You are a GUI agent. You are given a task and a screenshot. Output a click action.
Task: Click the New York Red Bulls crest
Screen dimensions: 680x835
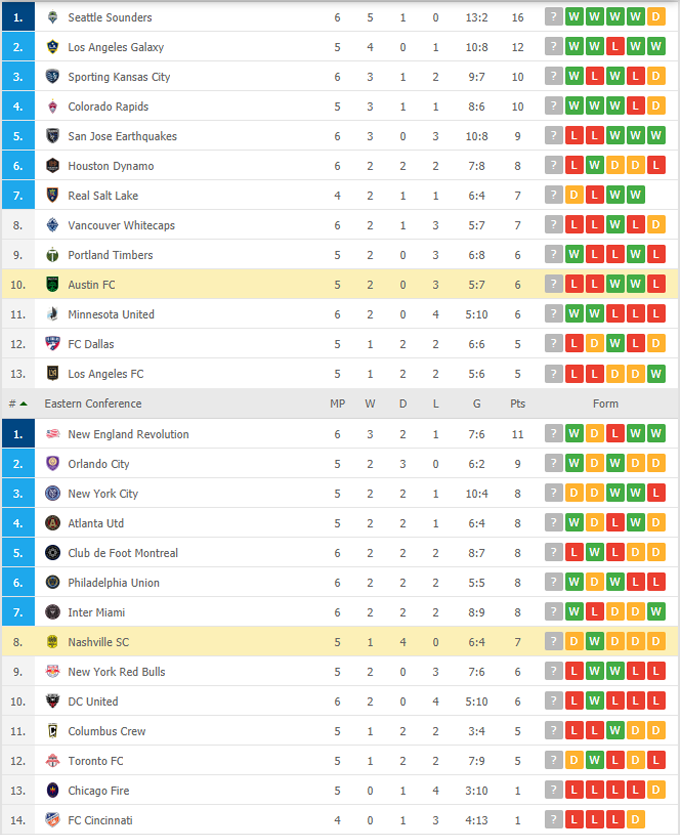[x=53, y=672]
